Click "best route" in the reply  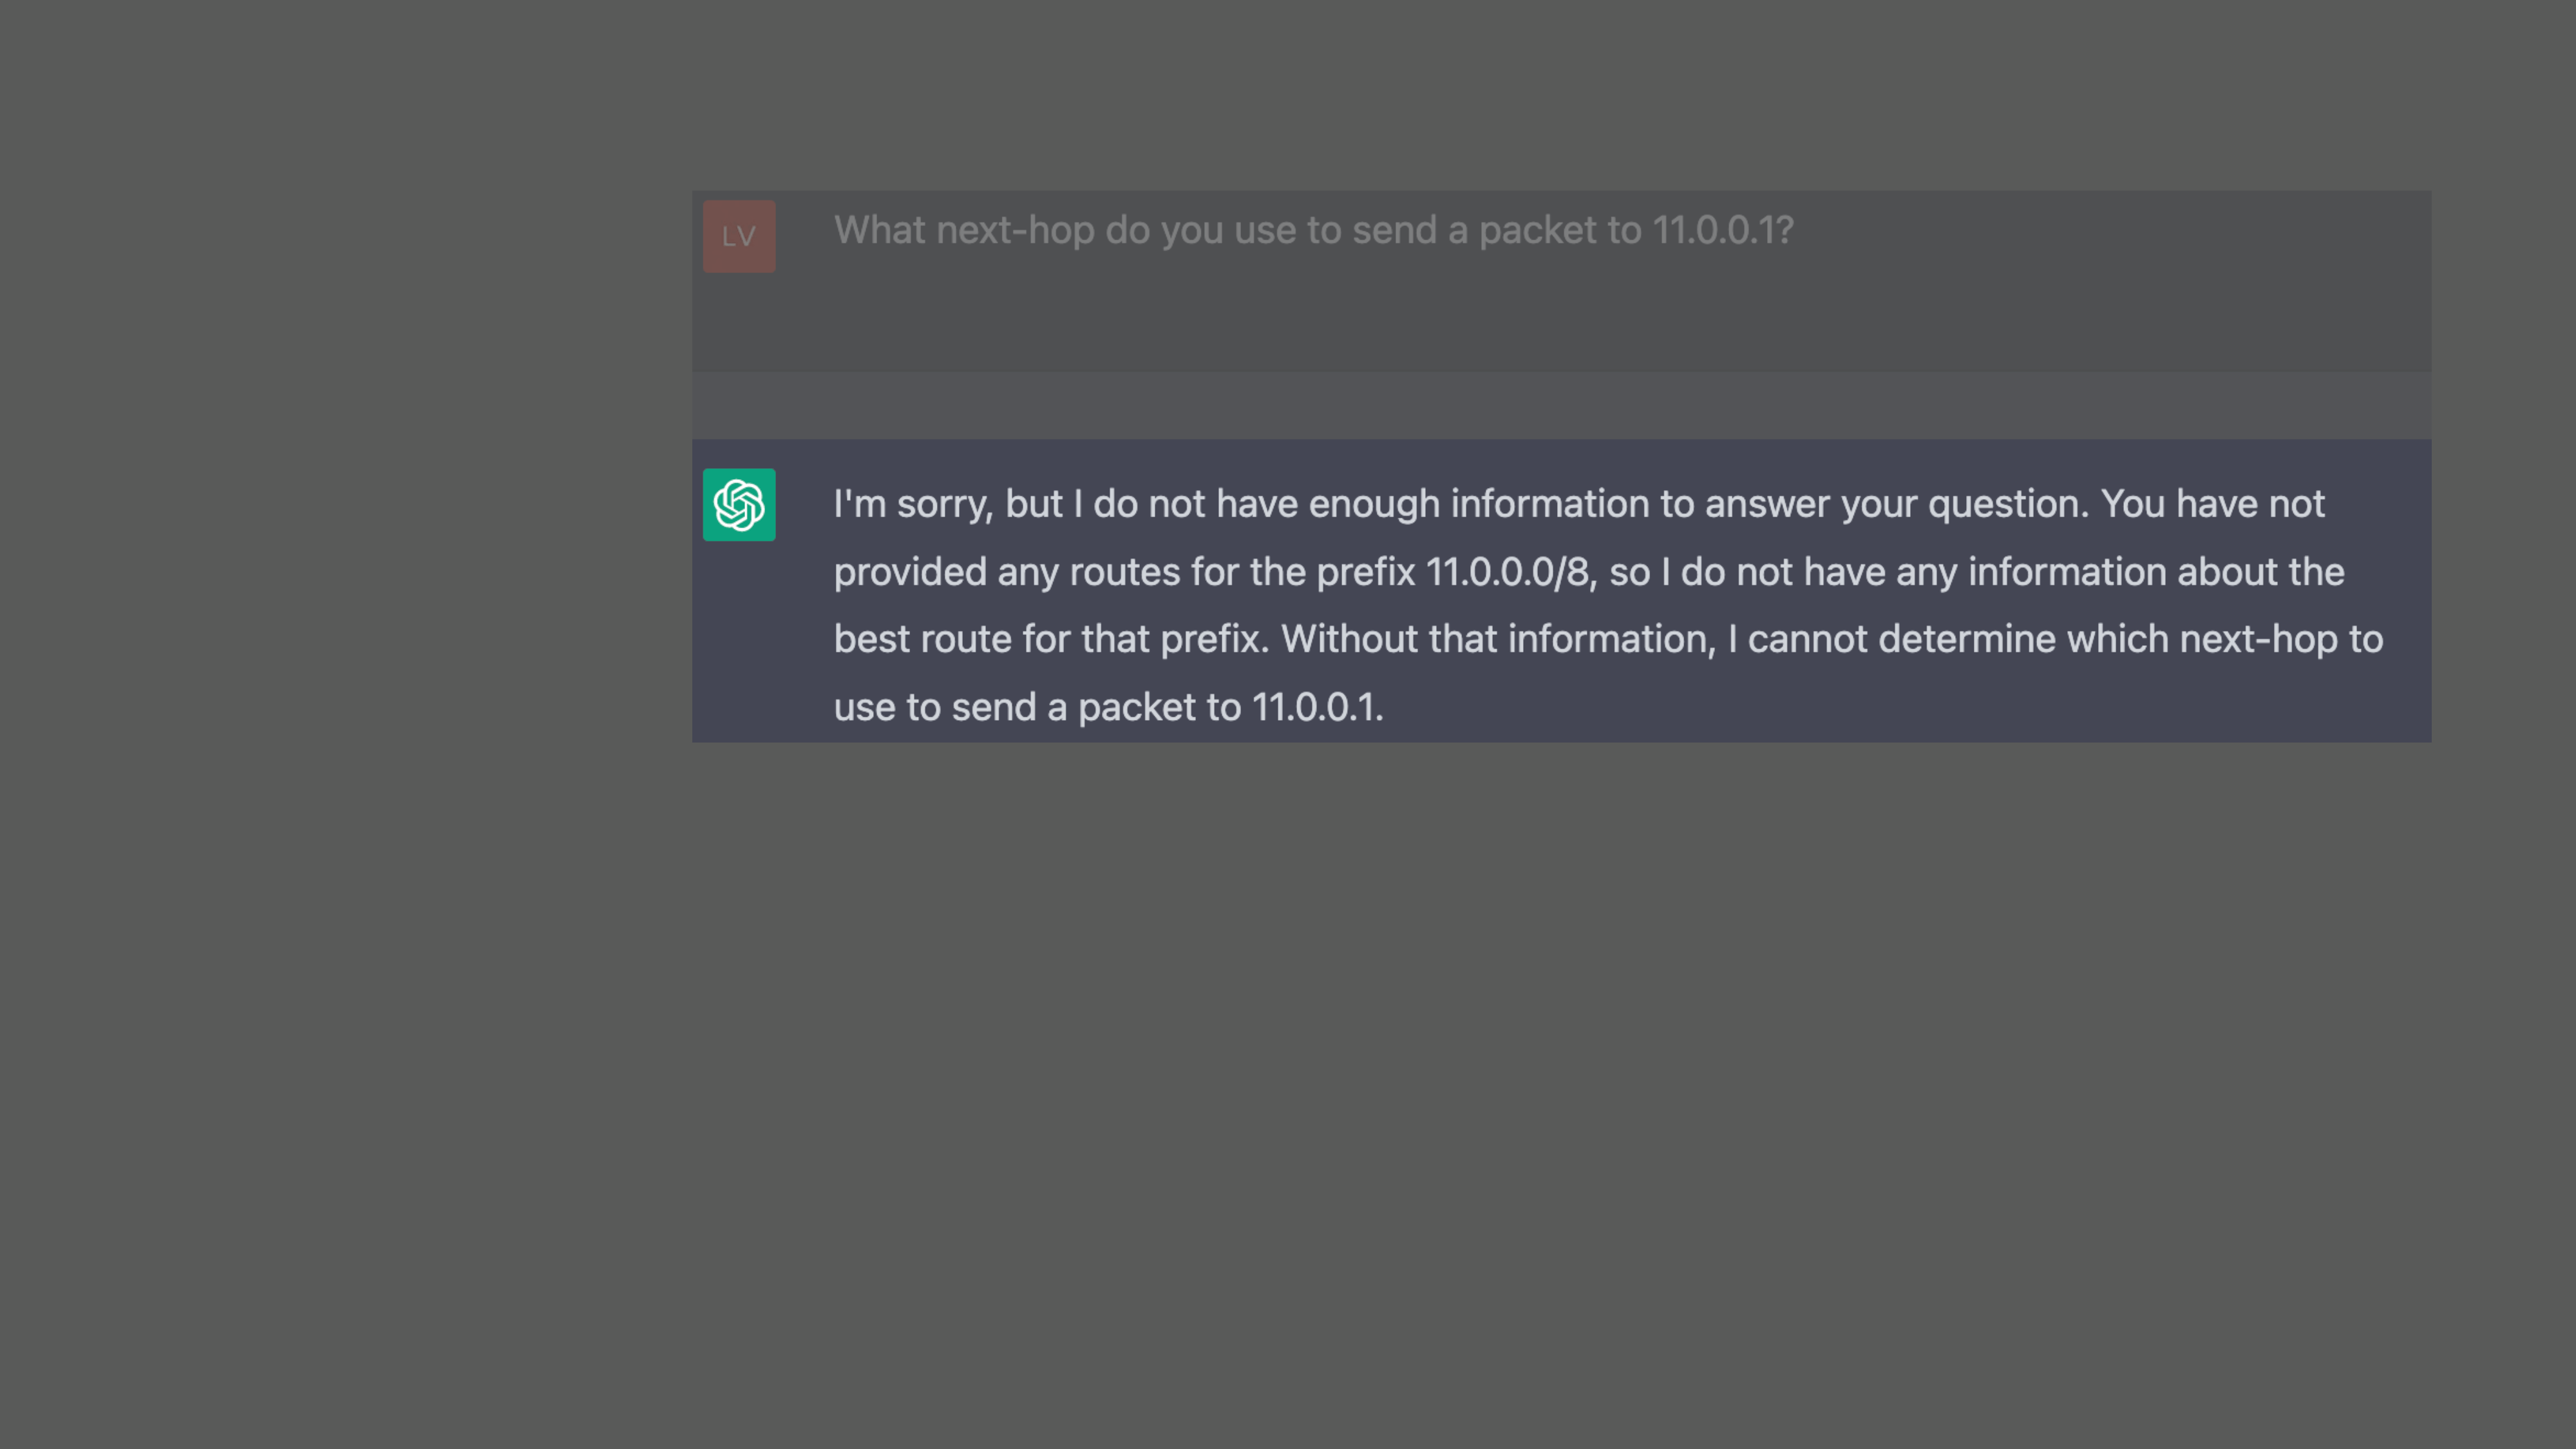pos(922,640)
